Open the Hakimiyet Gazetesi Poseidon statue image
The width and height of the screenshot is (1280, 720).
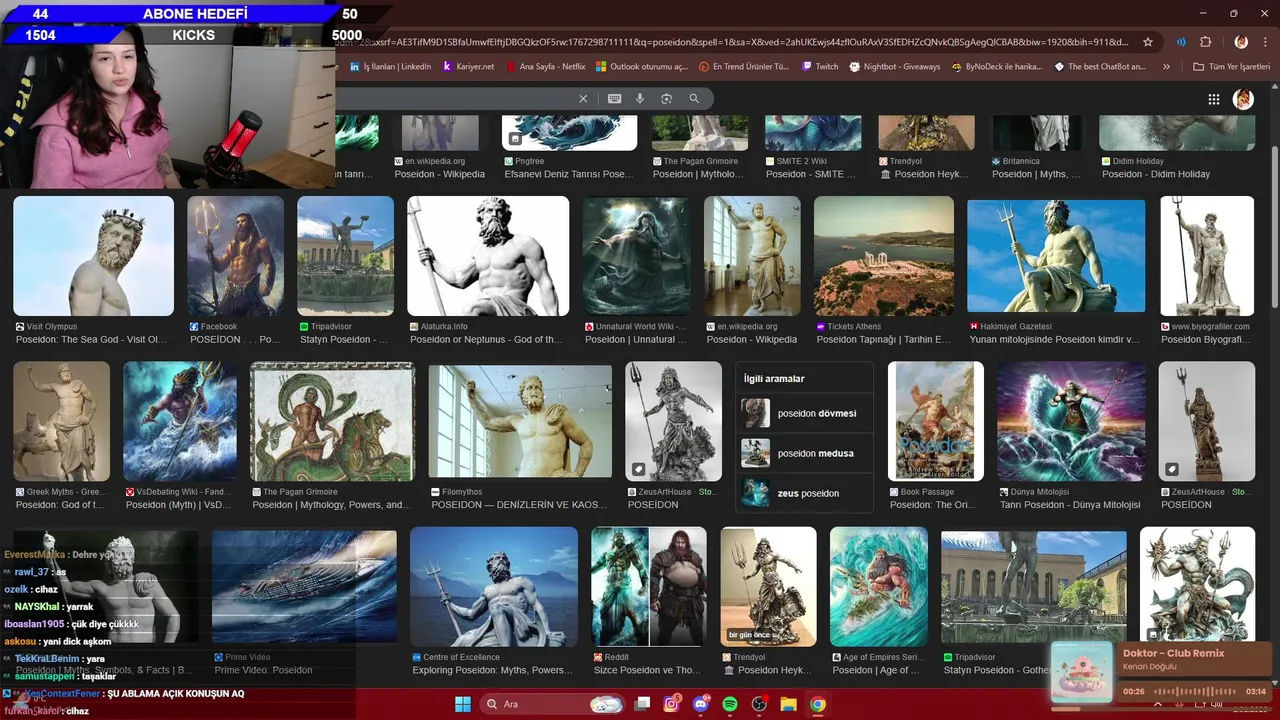tap(1056, 256)
